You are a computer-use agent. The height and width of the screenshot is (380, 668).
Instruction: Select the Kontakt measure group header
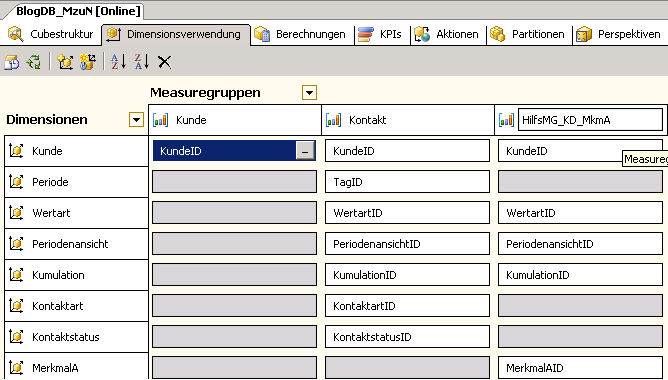point(408,120)
